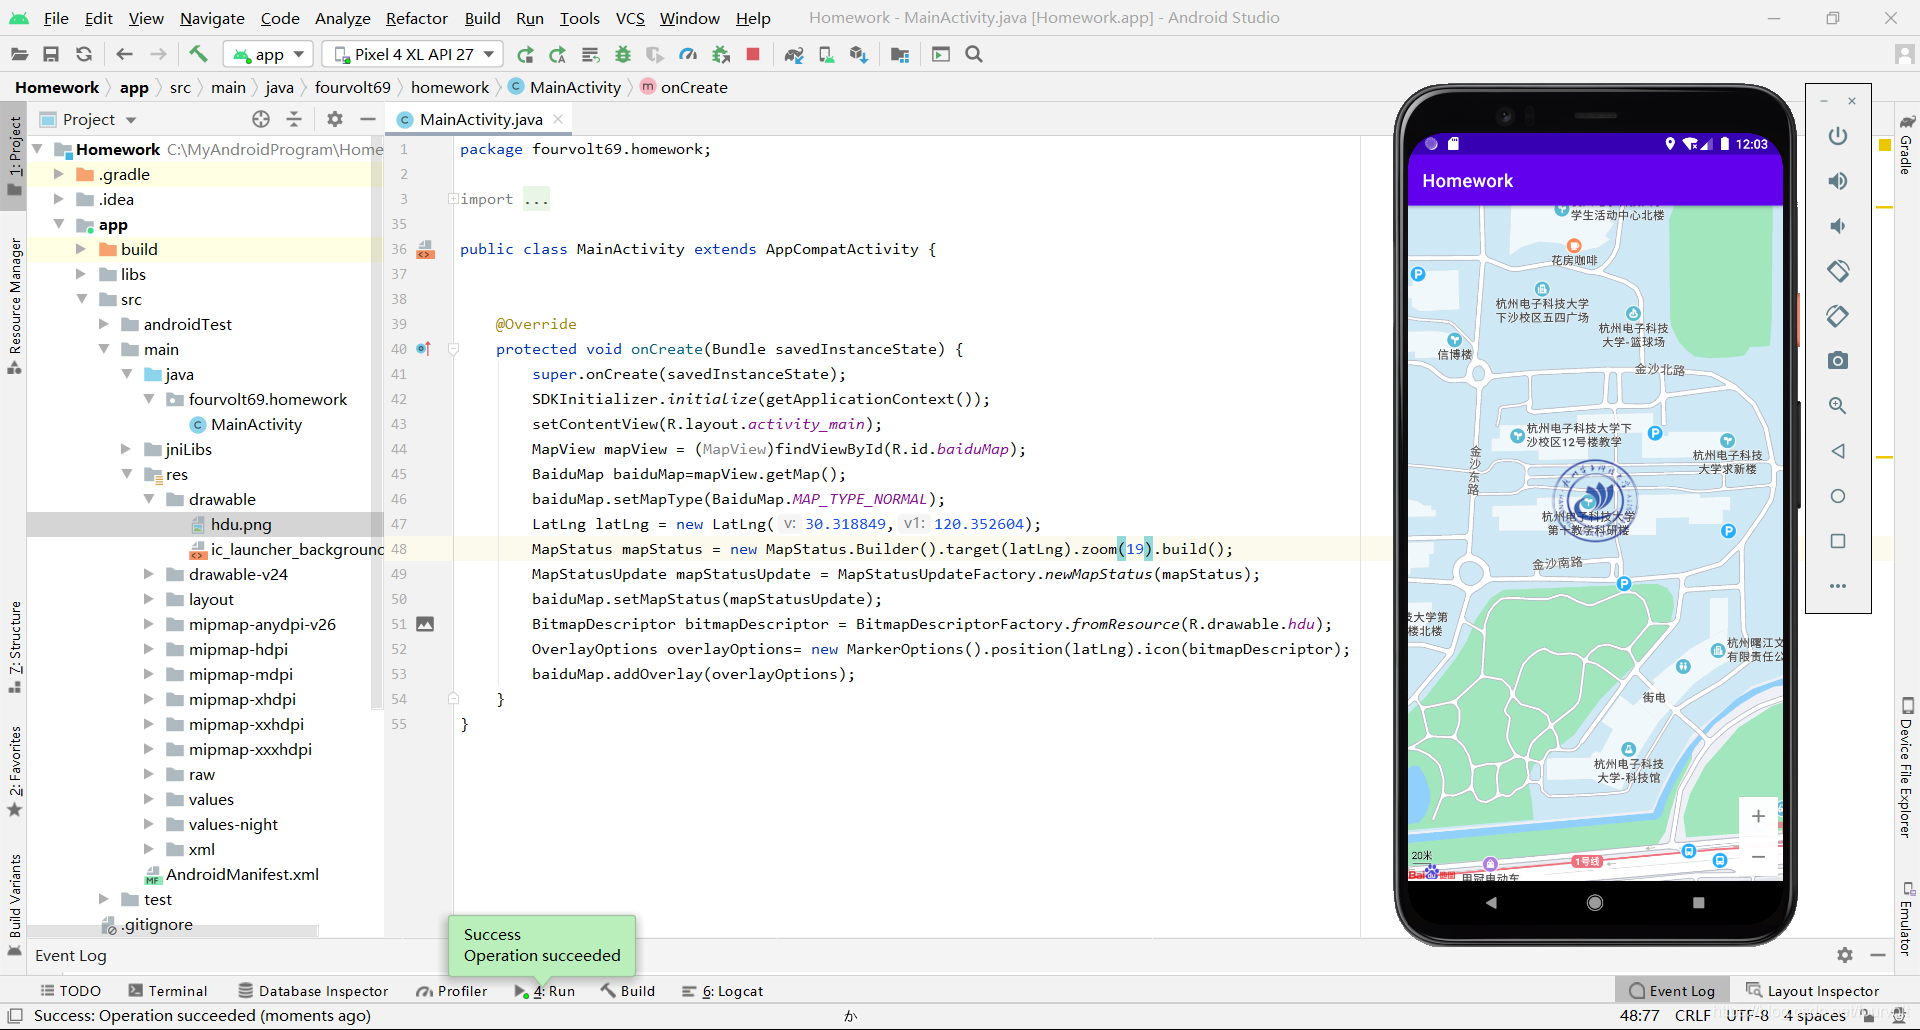1920x1030 pixels.
Task: Take an emulator screenshot
Action: [x=1838, y=360]
